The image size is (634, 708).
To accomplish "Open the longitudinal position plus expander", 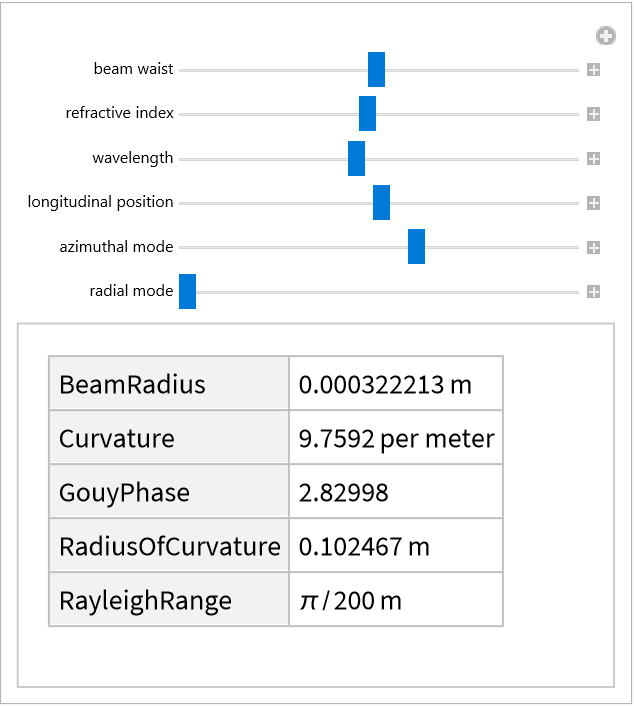I will click(x=593, y=203).
